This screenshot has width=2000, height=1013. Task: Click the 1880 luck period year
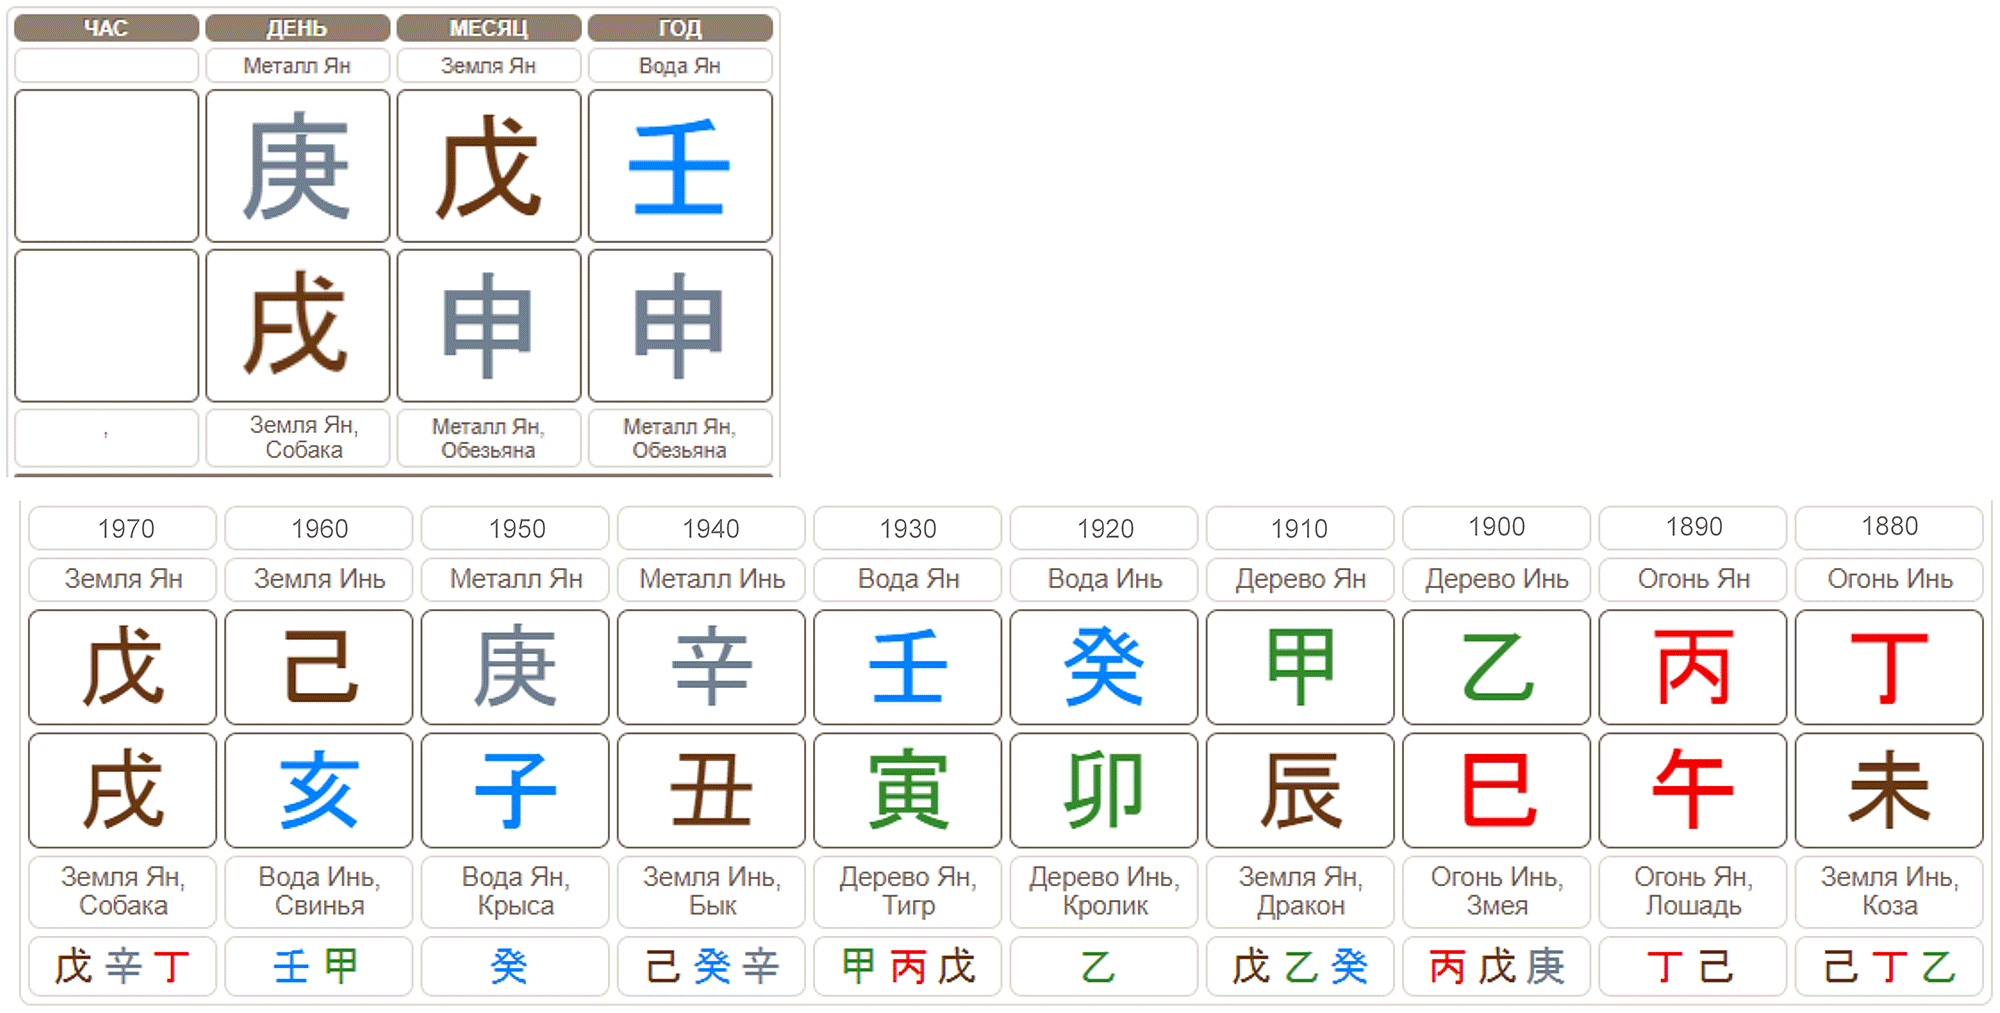click(1889, 527)
